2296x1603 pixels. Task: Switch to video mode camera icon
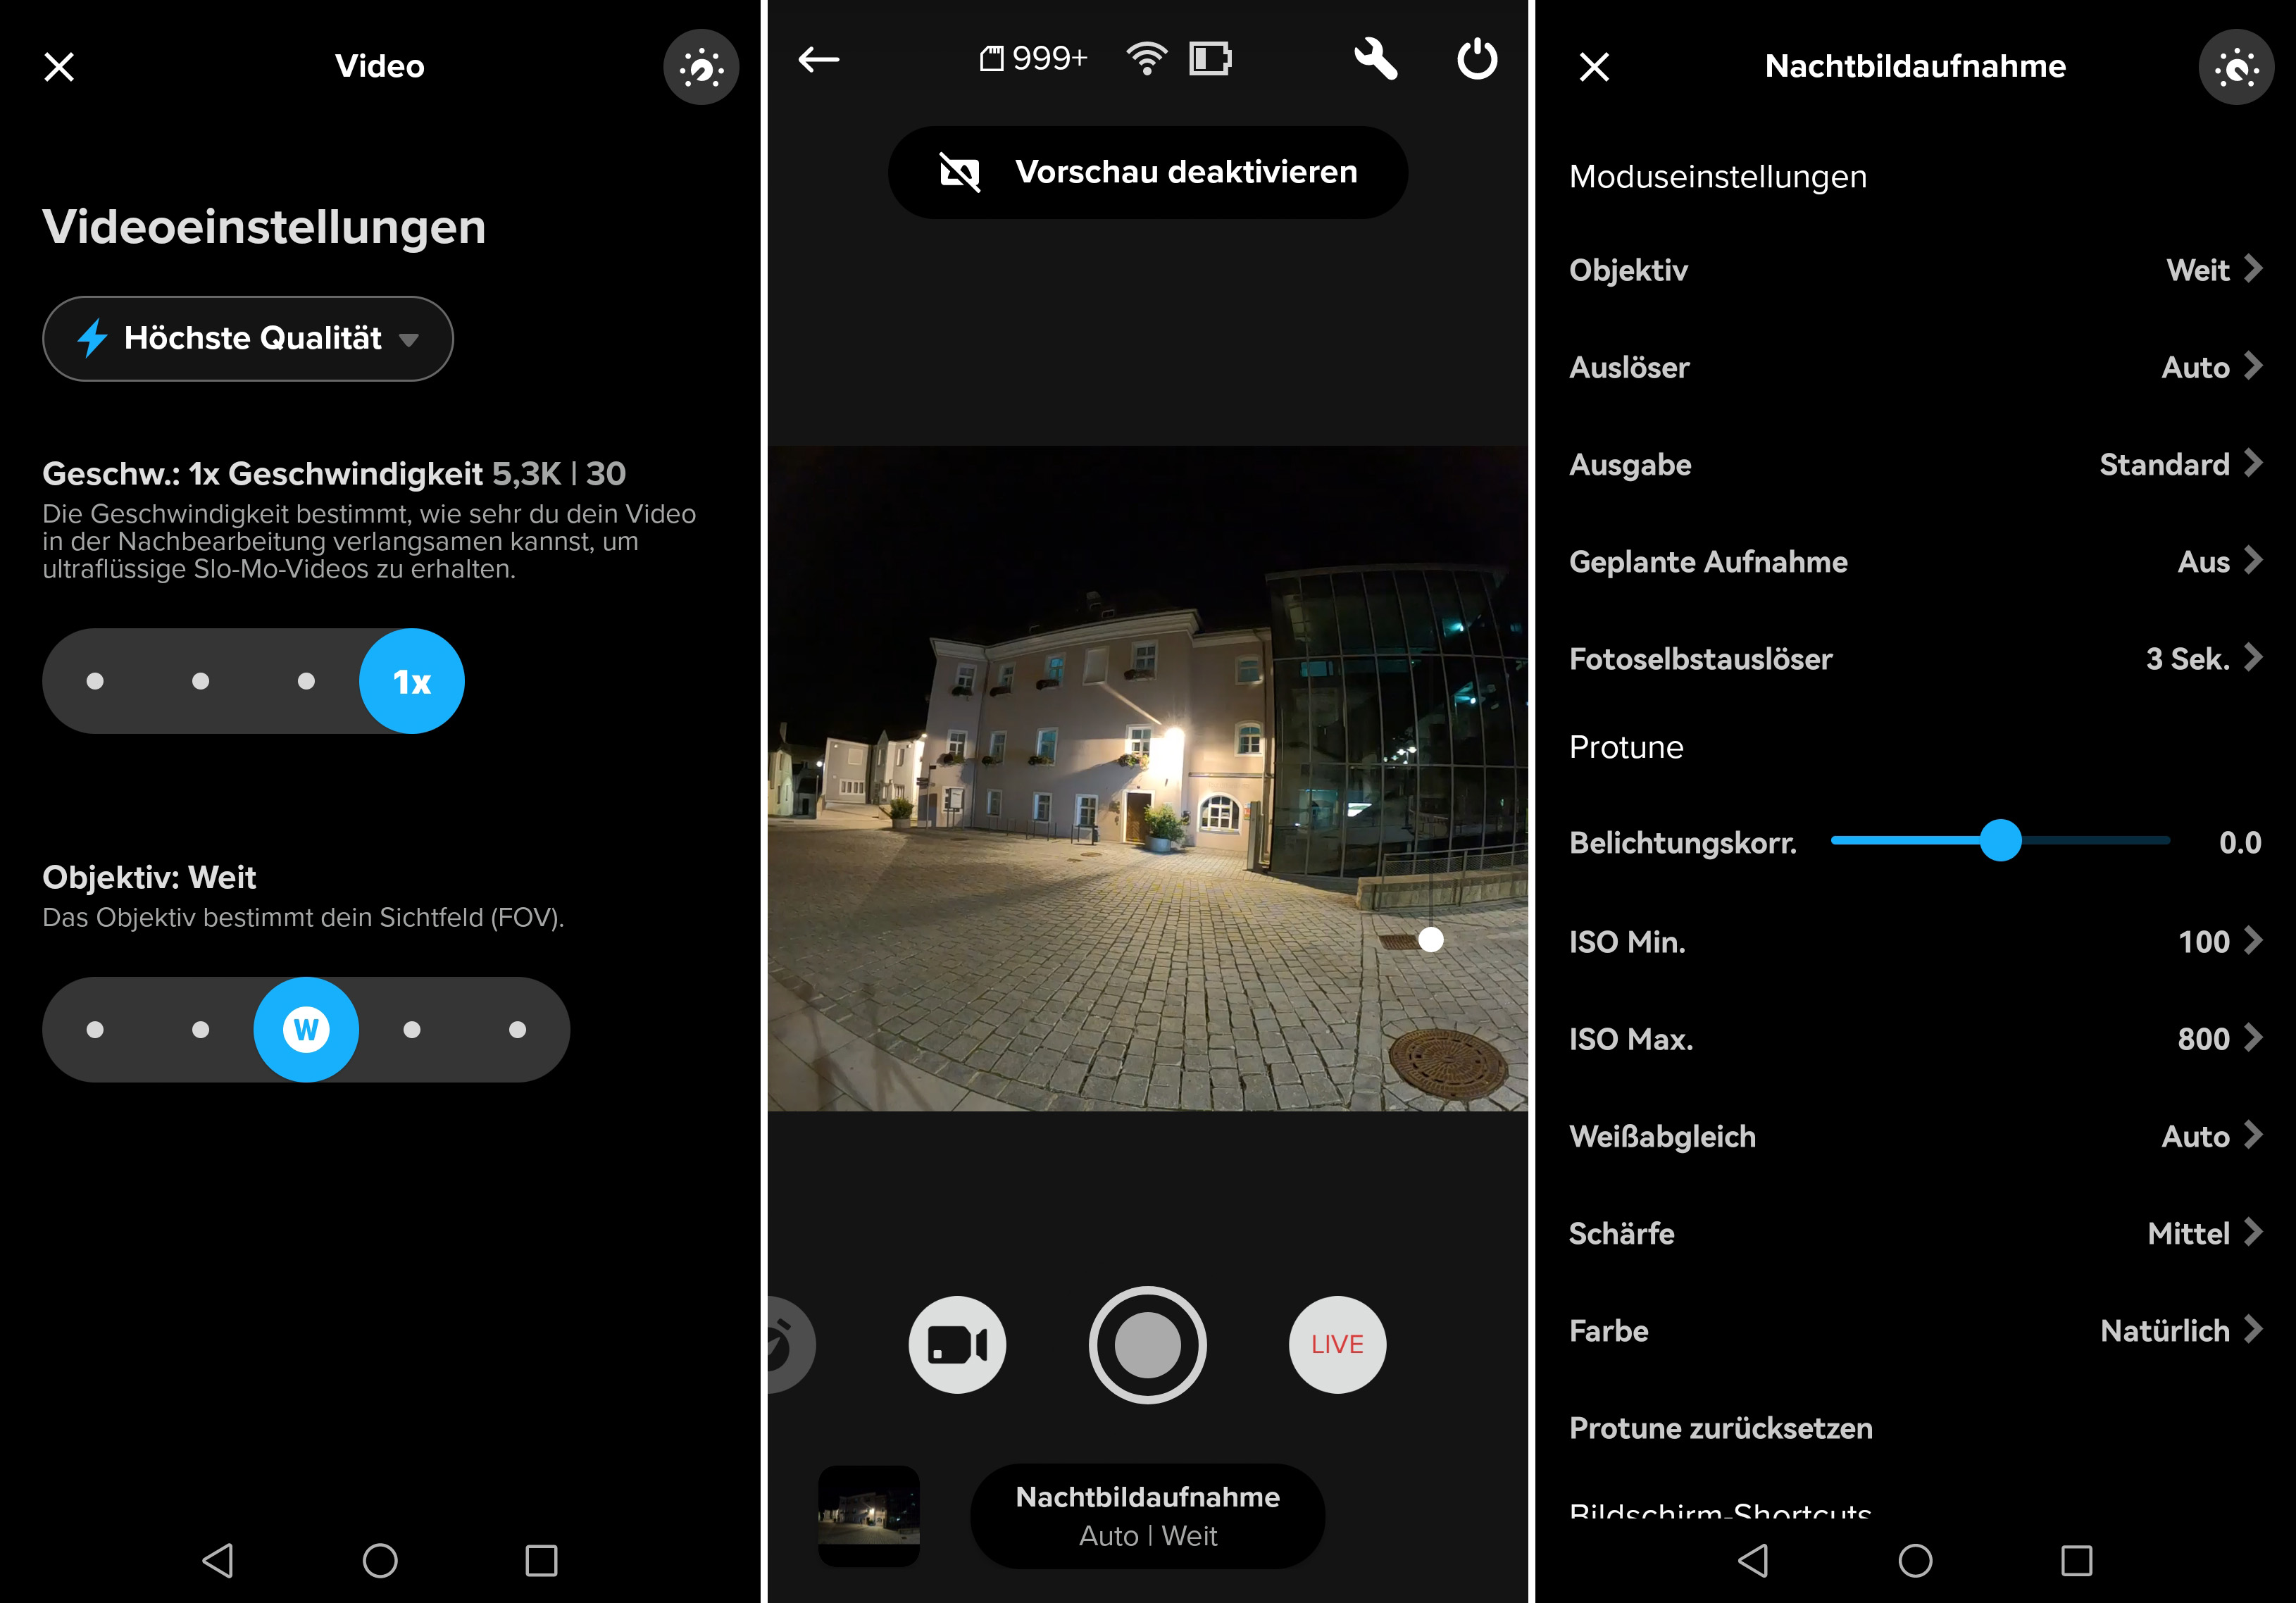pyautogui.click(x=957, y=1345)
